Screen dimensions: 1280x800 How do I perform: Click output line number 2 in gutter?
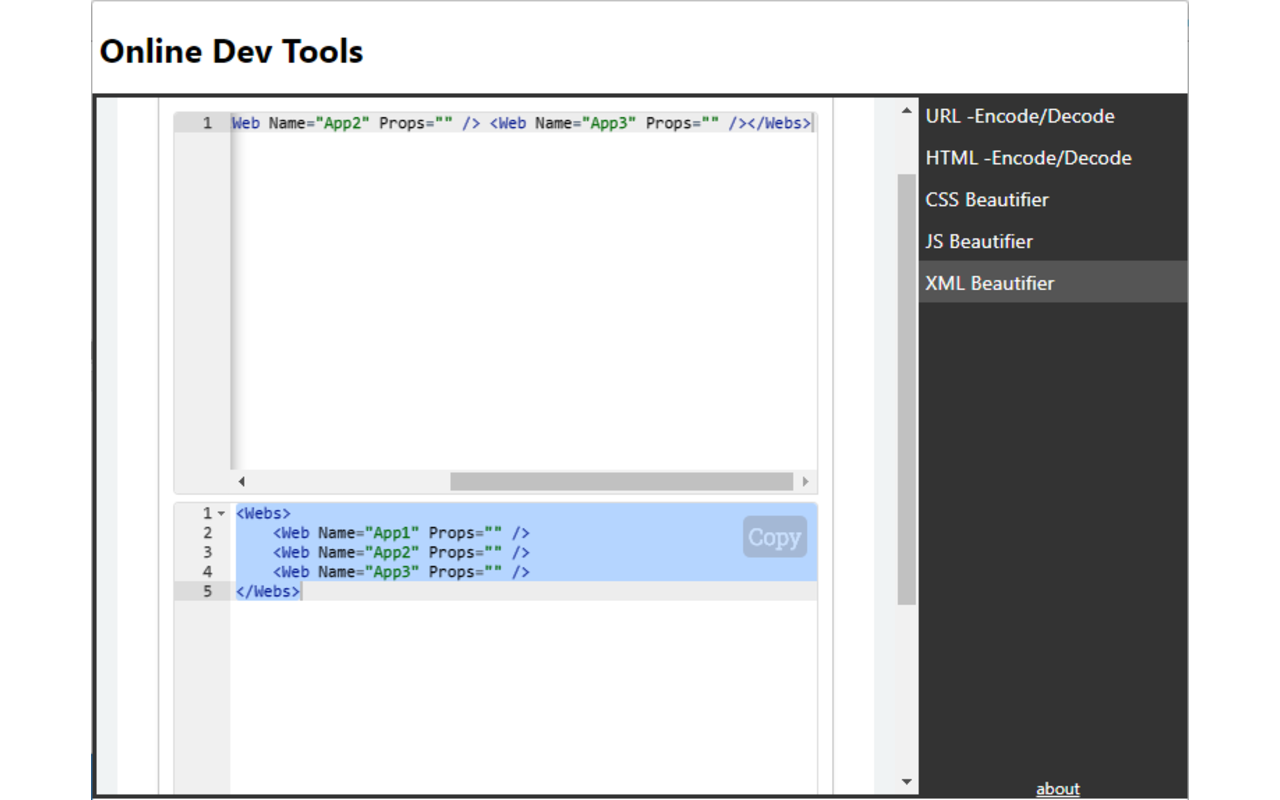click(207, 533)
